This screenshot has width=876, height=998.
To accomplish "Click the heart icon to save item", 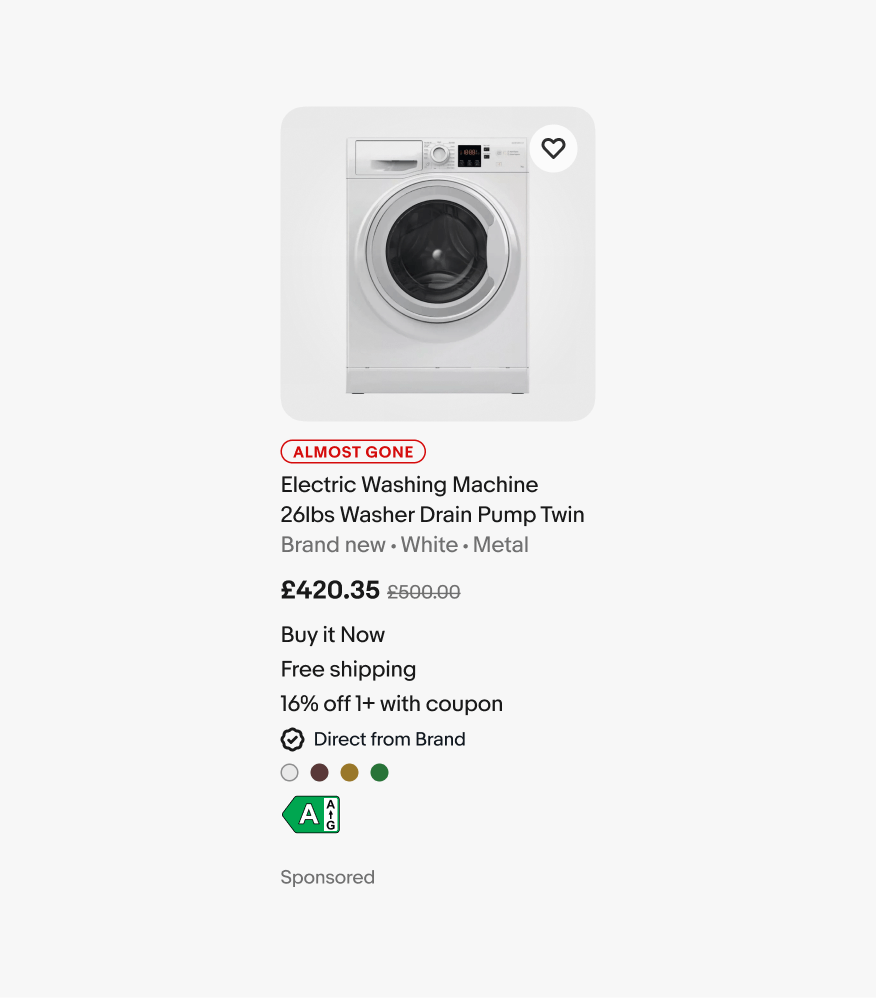I will pyautogui.click(x=553, y=149).
